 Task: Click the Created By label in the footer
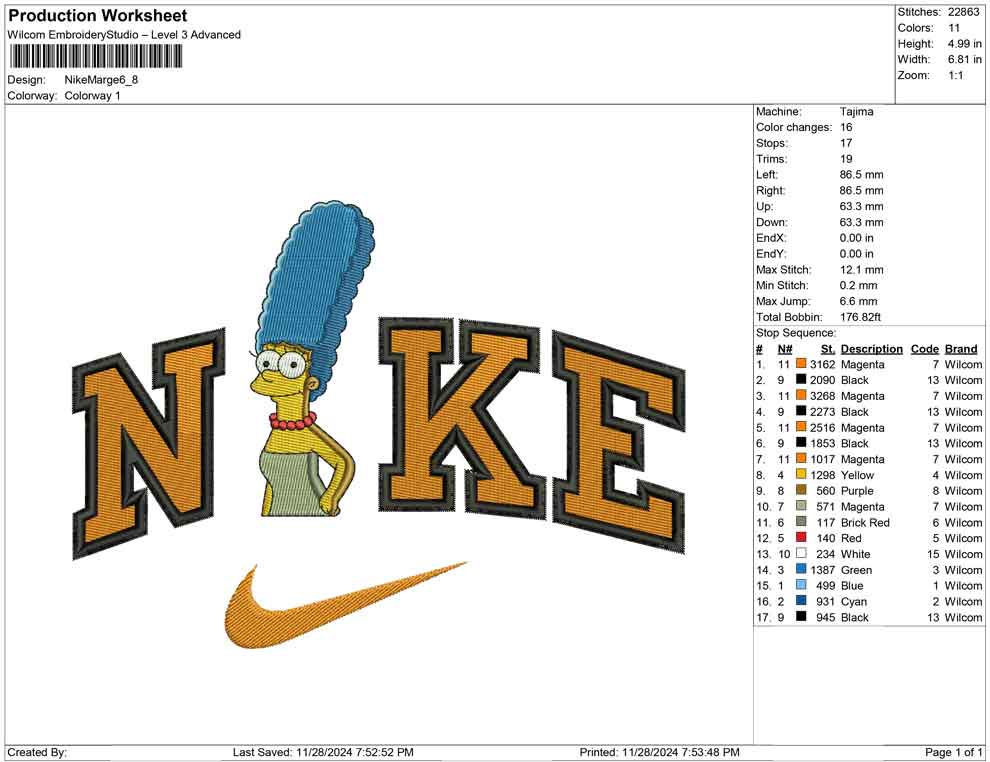click(37, 753)
